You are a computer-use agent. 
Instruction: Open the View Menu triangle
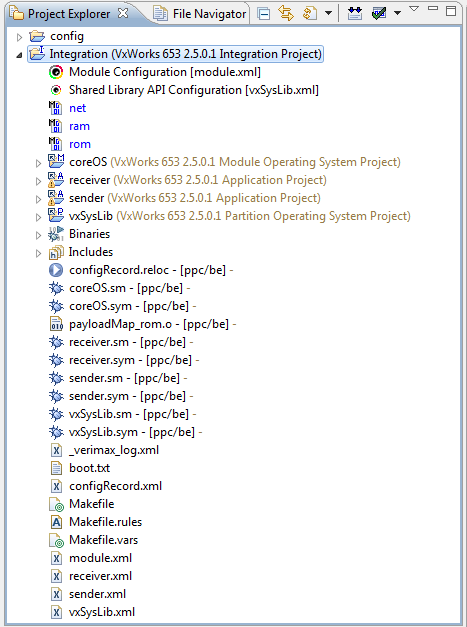(414, 8)
